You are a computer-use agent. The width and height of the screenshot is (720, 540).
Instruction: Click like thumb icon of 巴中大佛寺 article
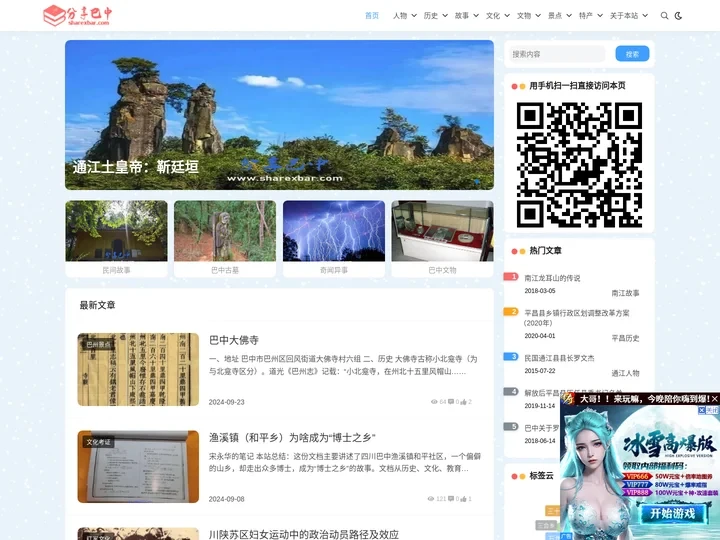(463, 402)
